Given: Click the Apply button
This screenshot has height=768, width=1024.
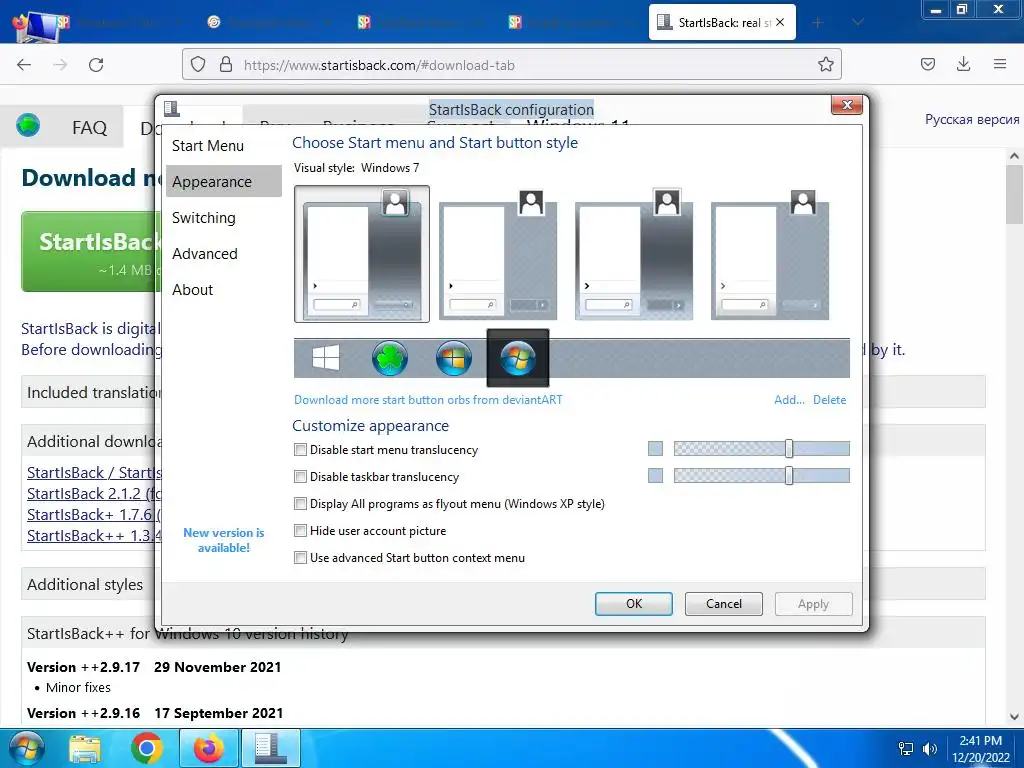Looking at the screenshot, I should pyautogui.click(x=814, y=604).
